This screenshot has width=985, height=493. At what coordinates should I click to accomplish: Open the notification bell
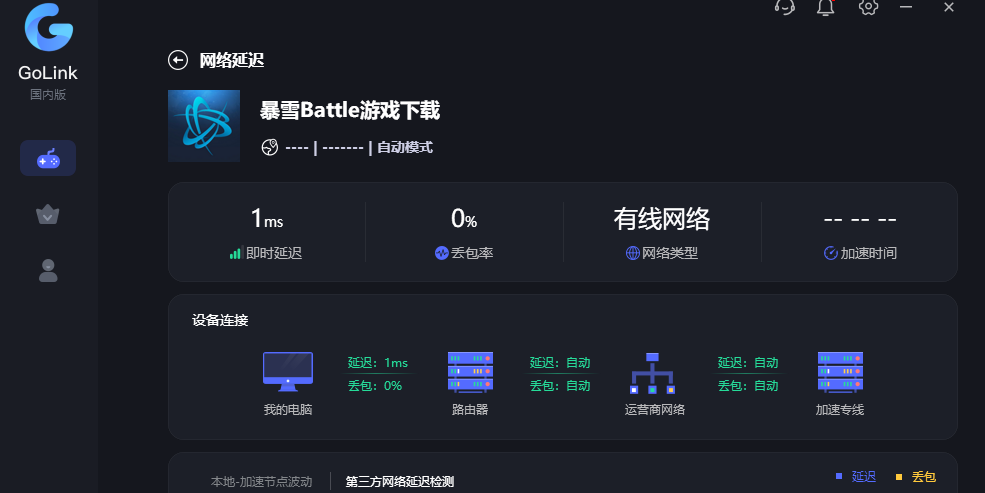coord(825,7)
